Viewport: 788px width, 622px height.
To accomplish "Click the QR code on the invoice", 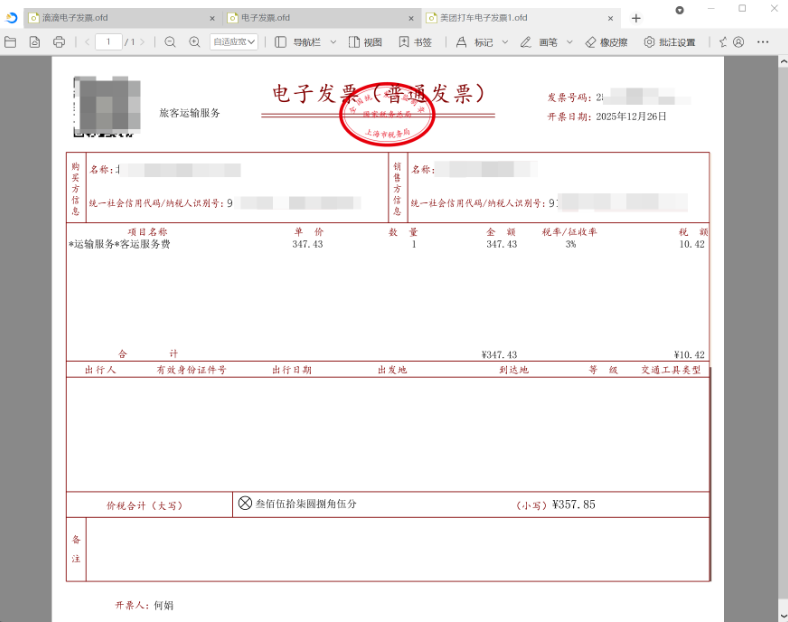I will tap(107, 107).
